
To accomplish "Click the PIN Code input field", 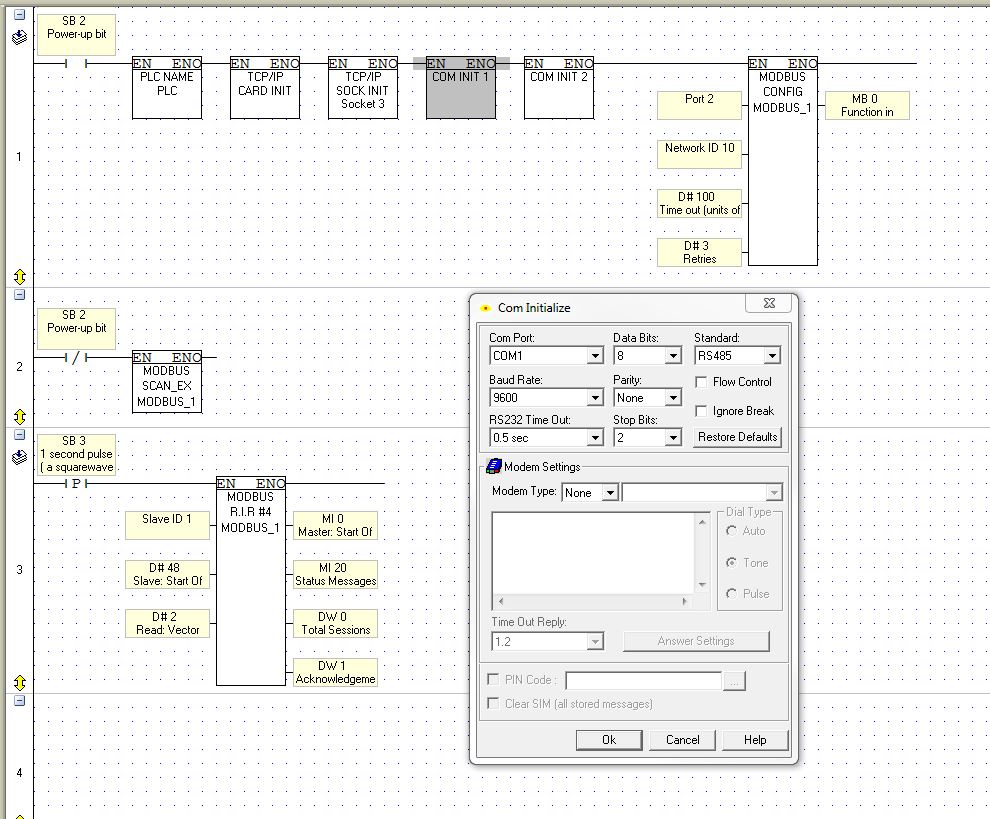I will (643, 681).
